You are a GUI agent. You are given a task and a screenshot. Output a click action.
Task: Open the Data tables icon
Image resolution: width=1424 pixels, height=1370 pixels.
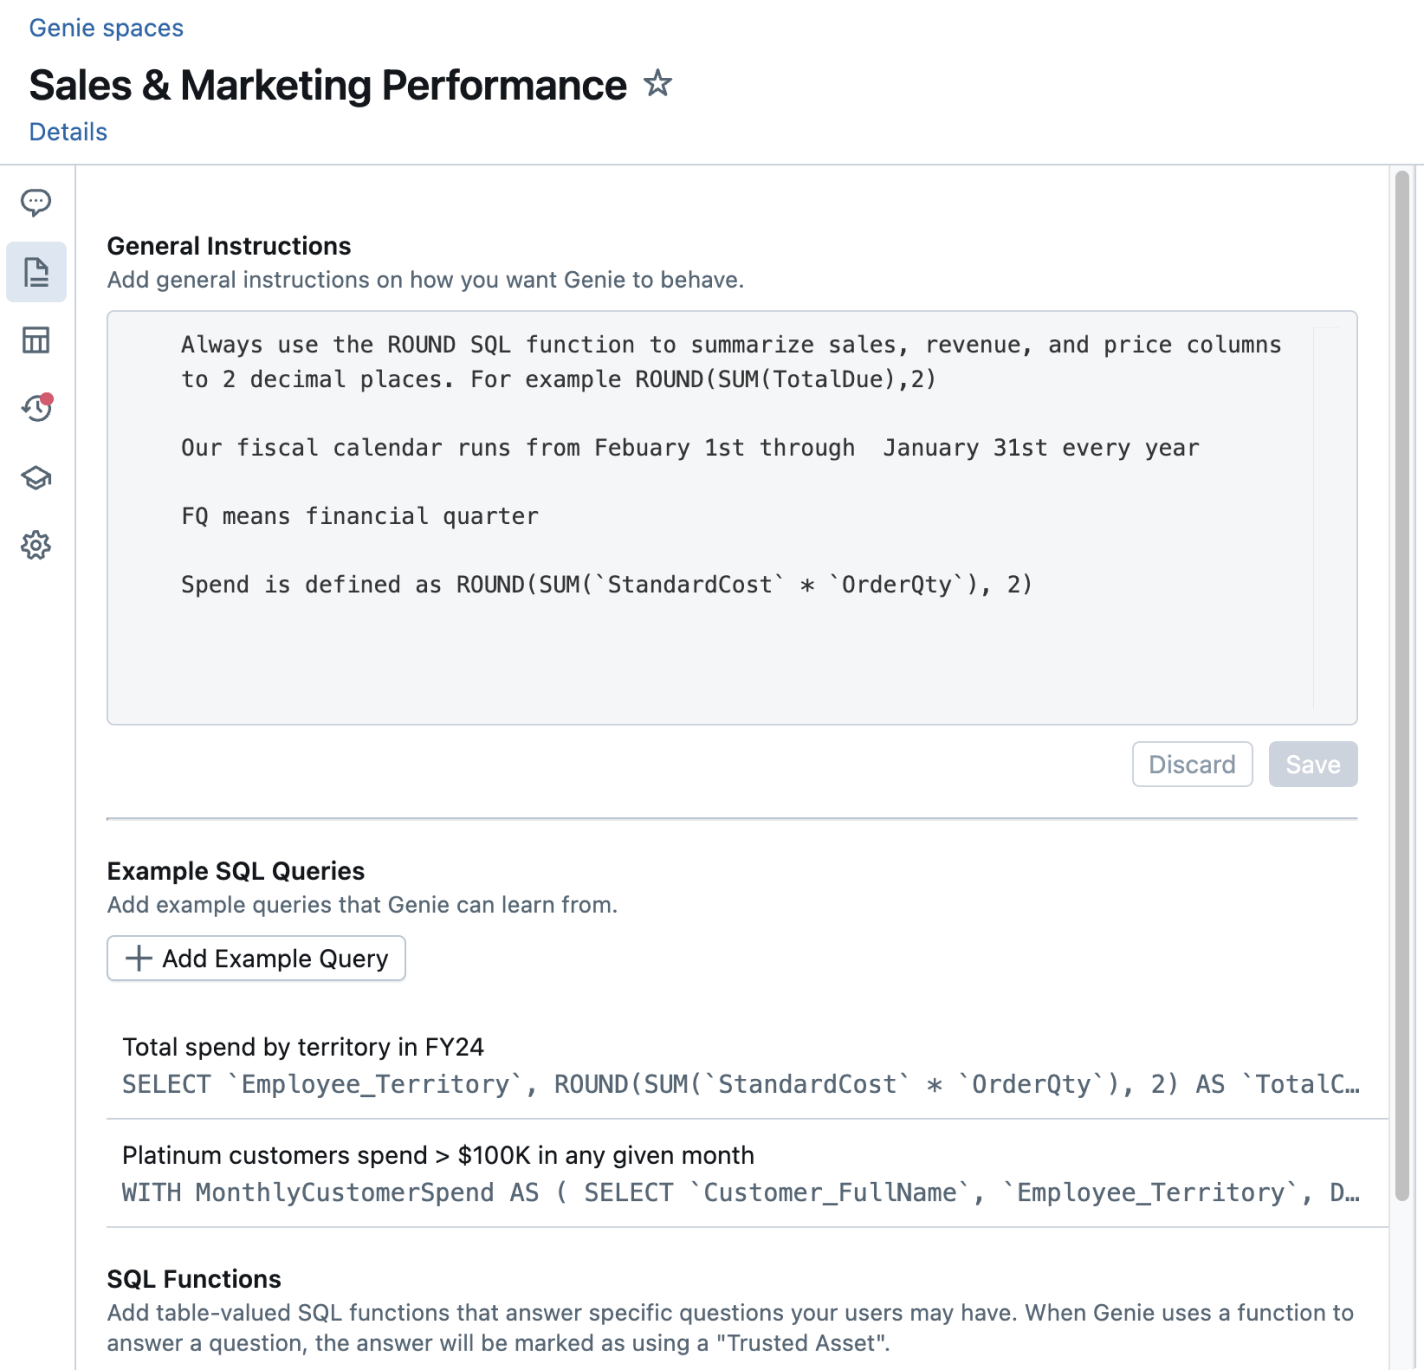point(36,340)
